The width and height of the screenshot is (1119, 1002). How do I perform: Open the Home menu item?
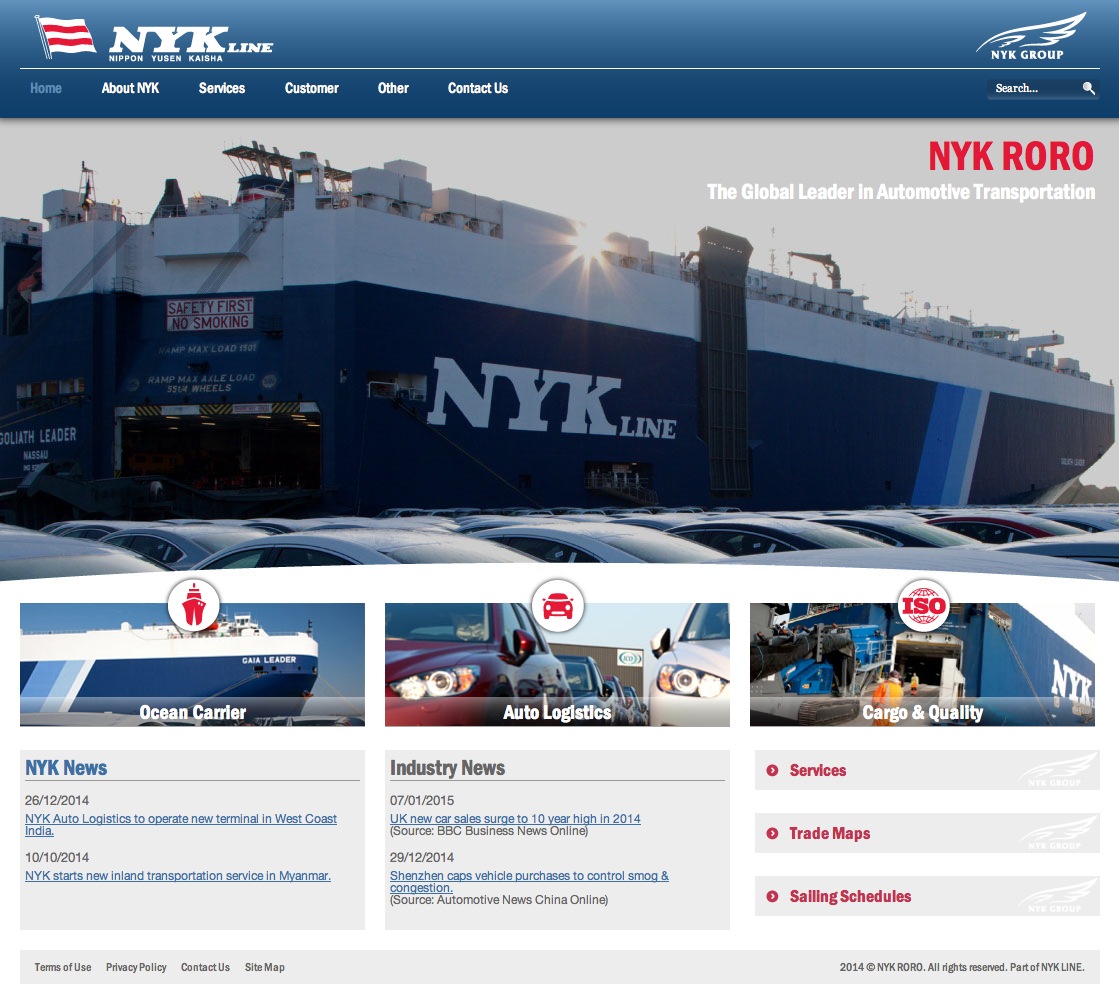coord(46,88)
